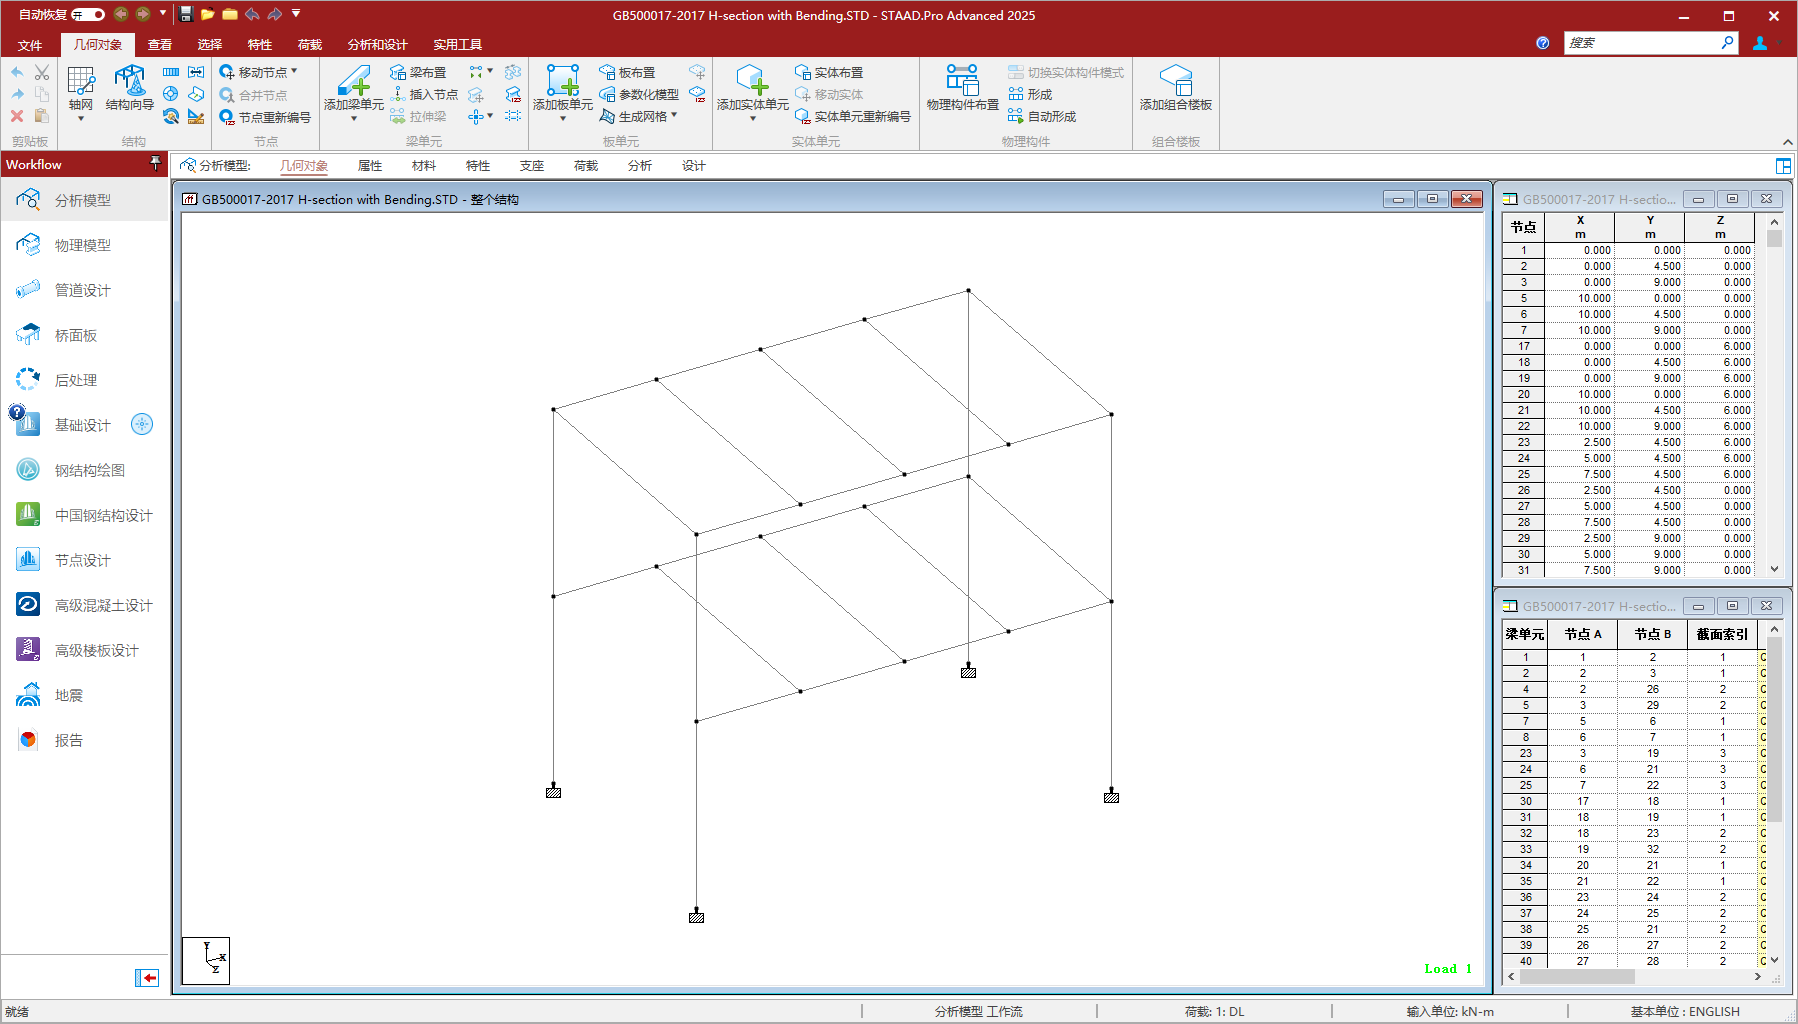
Task: Click the open file folder icon
Action: click(208, 14)
